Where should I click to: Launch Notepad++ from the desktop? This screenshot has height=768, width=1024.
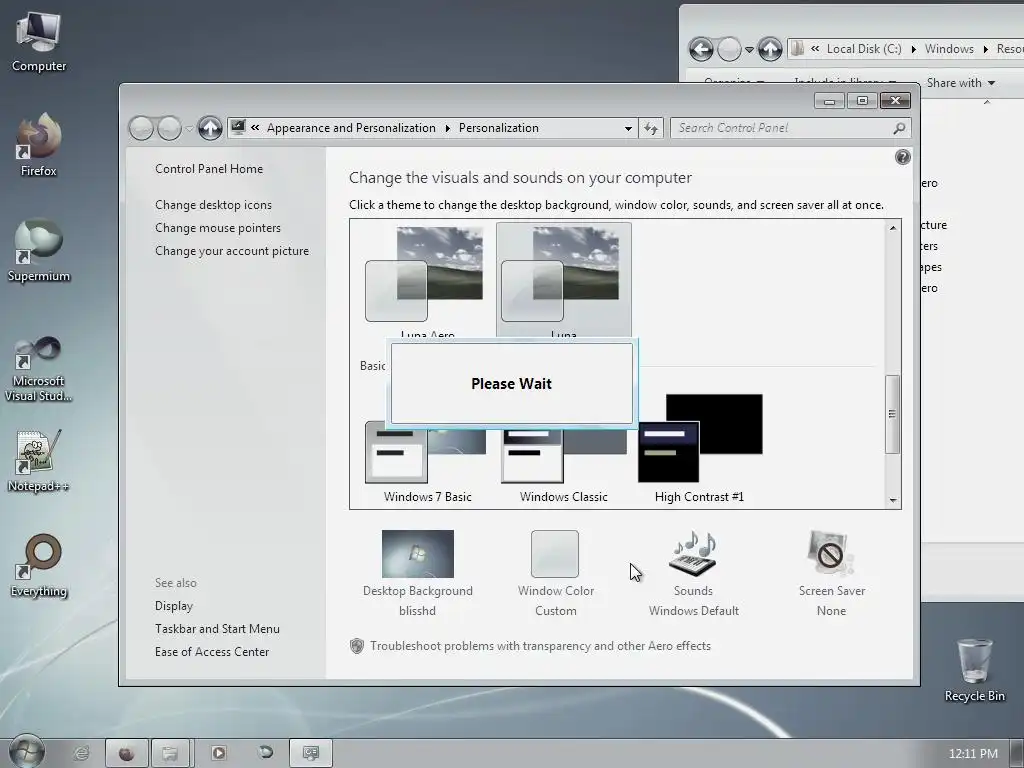tap(39, 460)
